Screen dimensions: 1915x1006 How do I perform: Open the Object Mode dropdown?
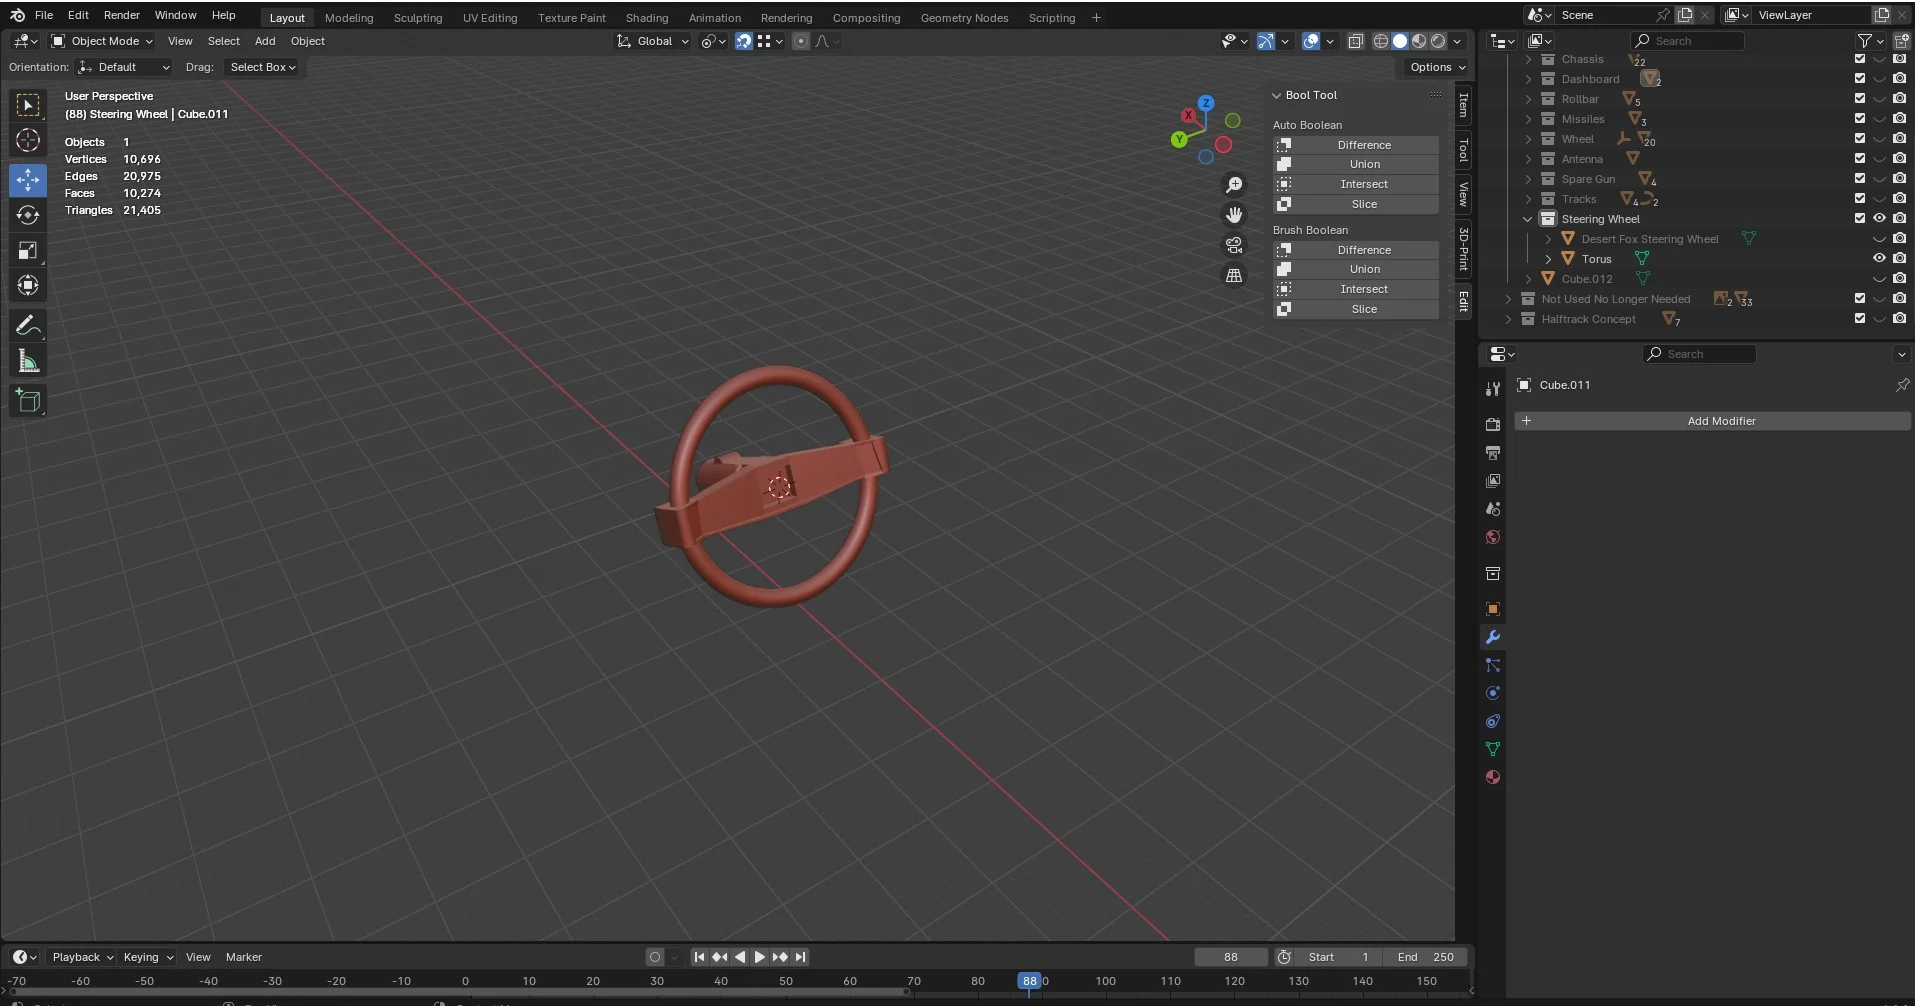click(102, 41)
